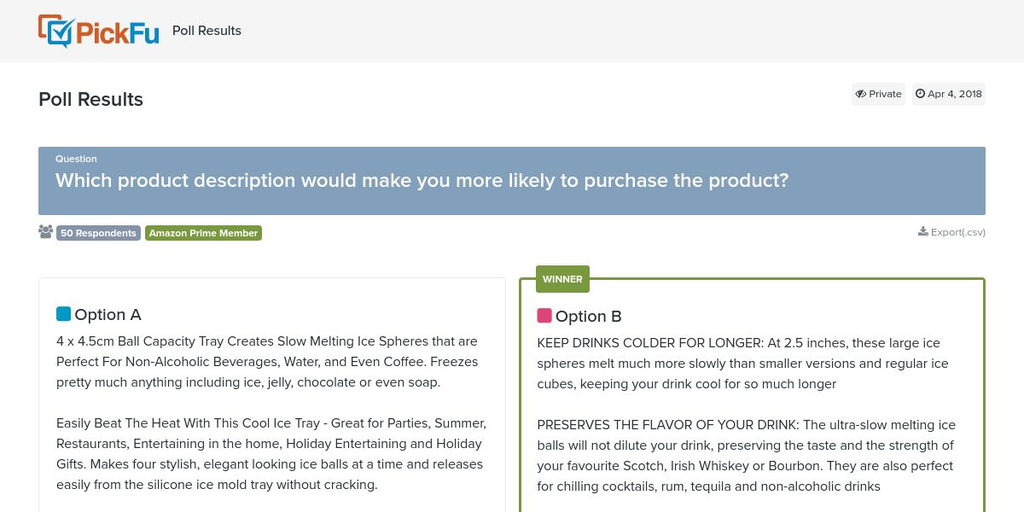This screenshot has width=1024, height=512.
Task: Select the 50 Respondents tag
Action: [98, 233]
